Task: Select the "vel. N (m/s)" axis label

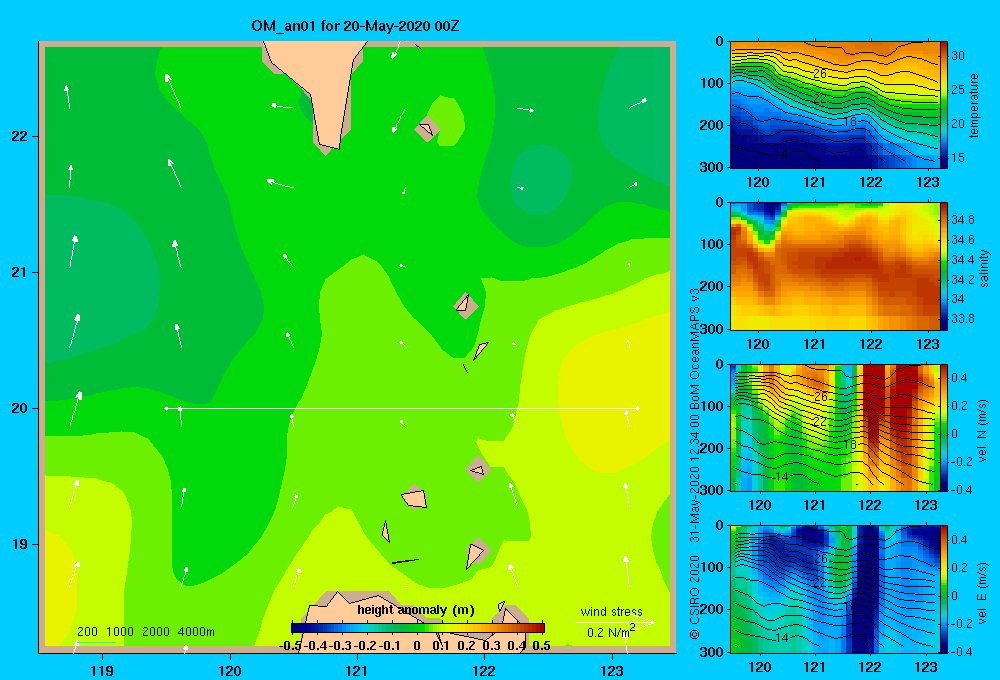Action: pos(983,431)
